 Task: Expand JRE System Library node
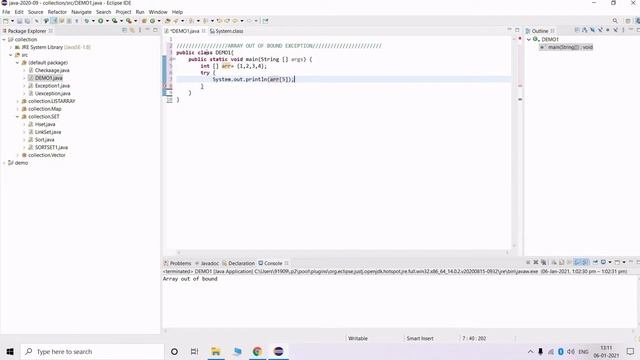point(11,47)
